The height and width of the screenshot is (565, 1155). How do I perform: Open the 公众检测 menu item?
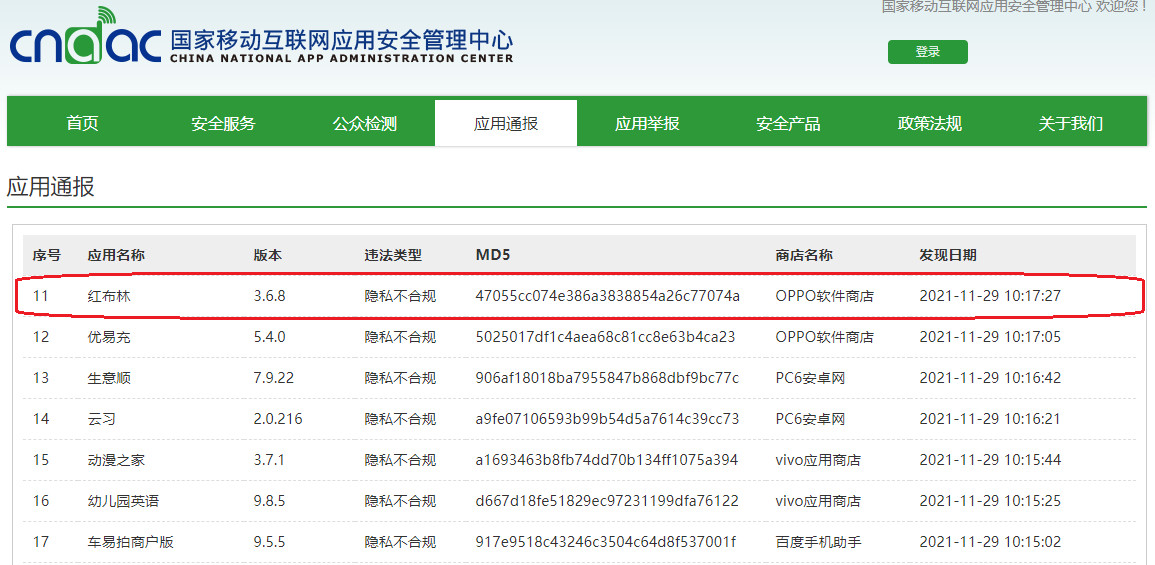pos(365,123)
